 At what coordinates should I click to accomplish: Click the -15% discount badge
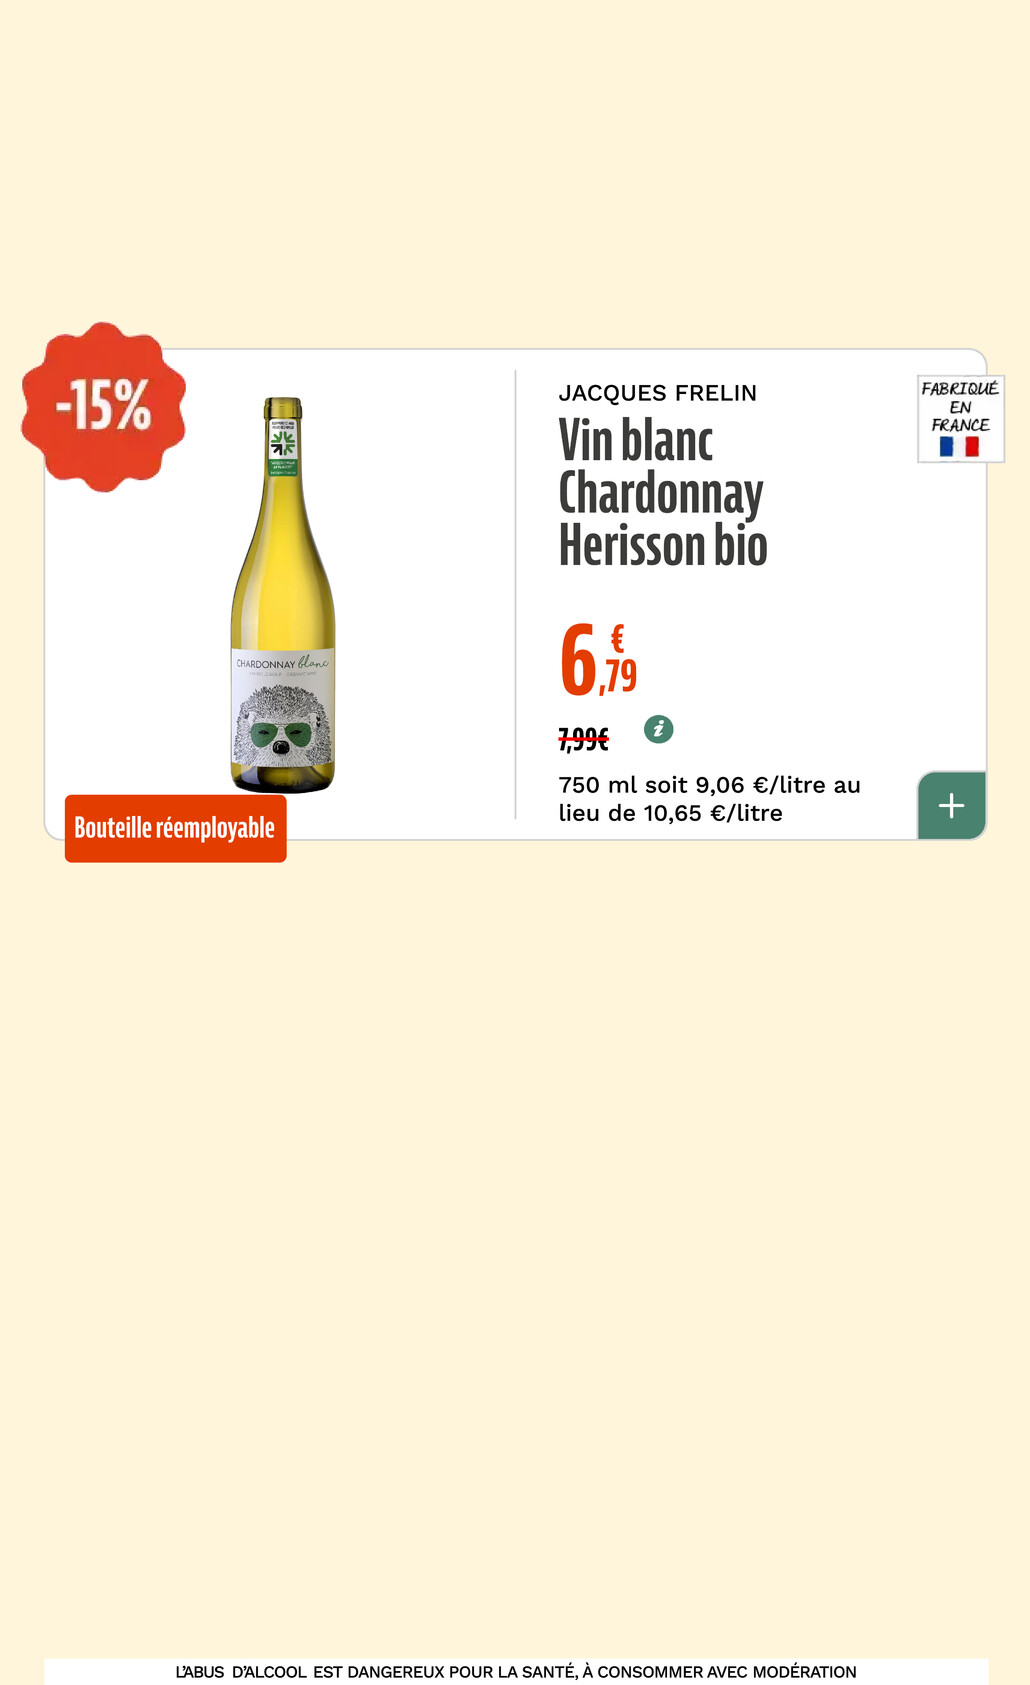(x=103, y=406)
